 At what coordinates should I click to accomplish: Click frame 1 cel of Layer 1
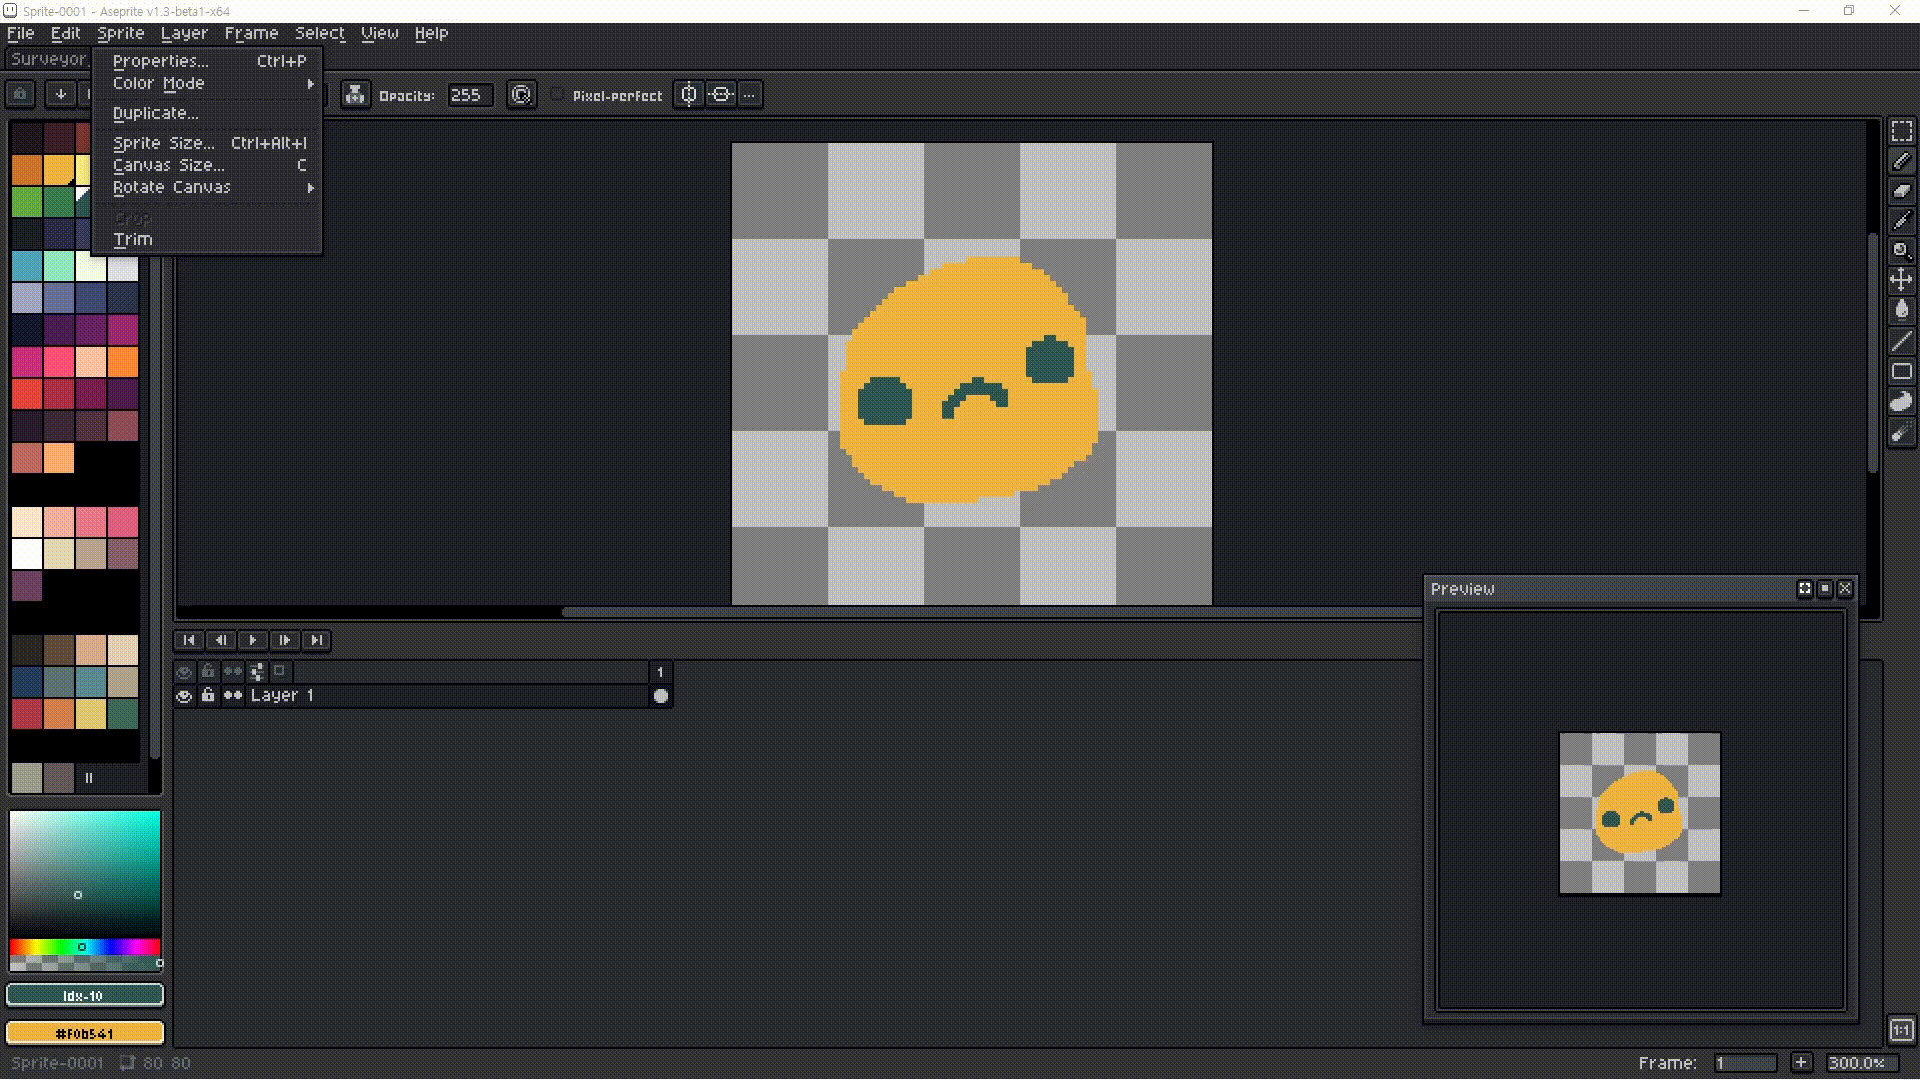click(661, 696)
